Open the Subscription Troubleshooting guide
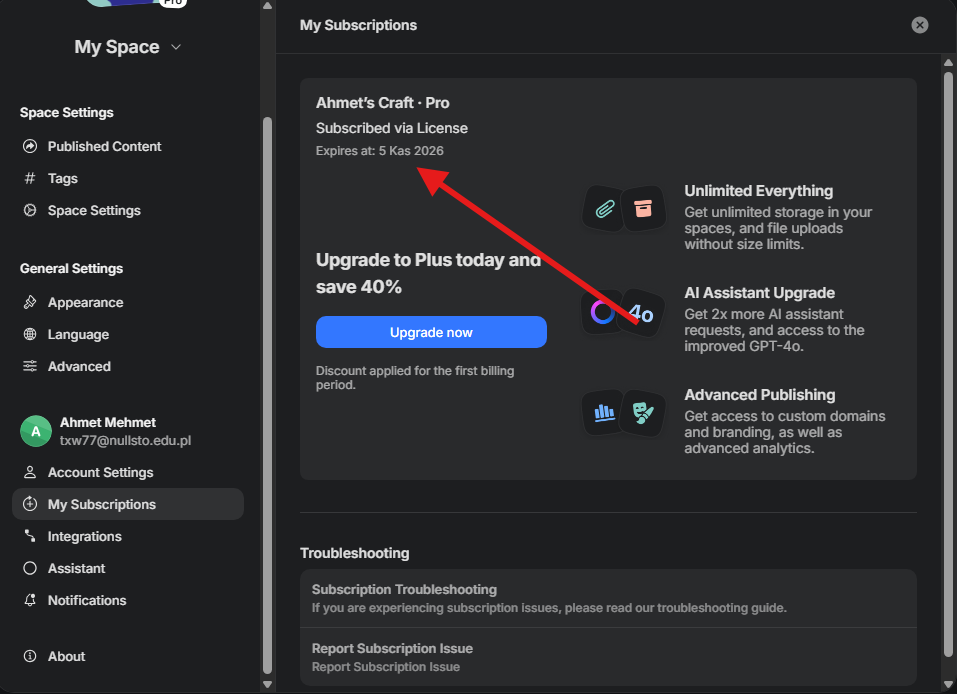 tap(608, 598)
